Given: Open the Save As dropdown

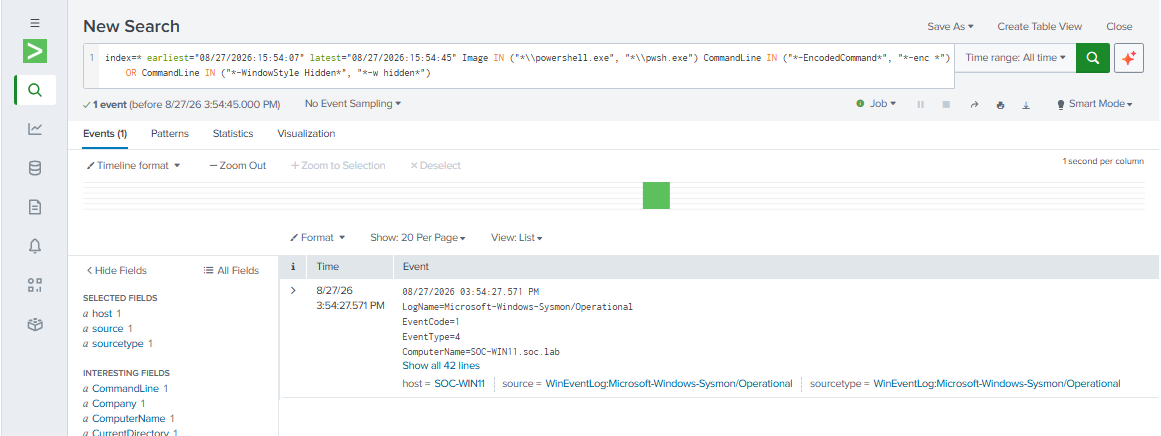Looking at the screenshot, I should [950, 26].
